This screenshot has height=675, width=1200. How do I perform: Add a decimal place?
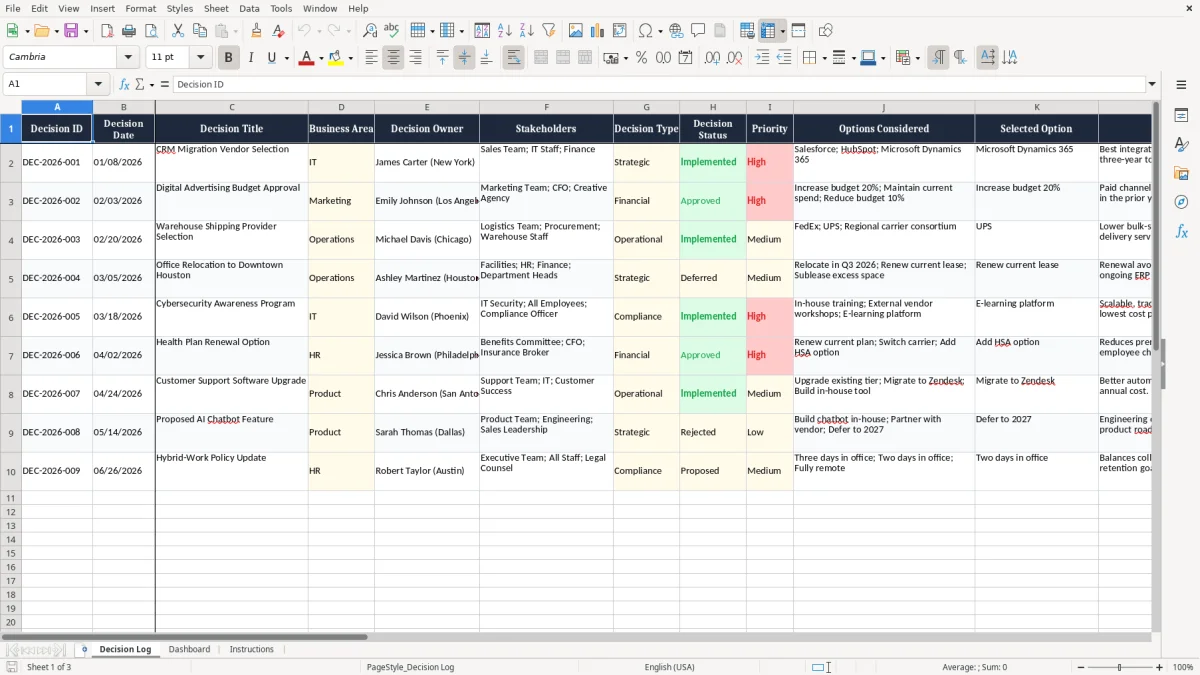712,58
